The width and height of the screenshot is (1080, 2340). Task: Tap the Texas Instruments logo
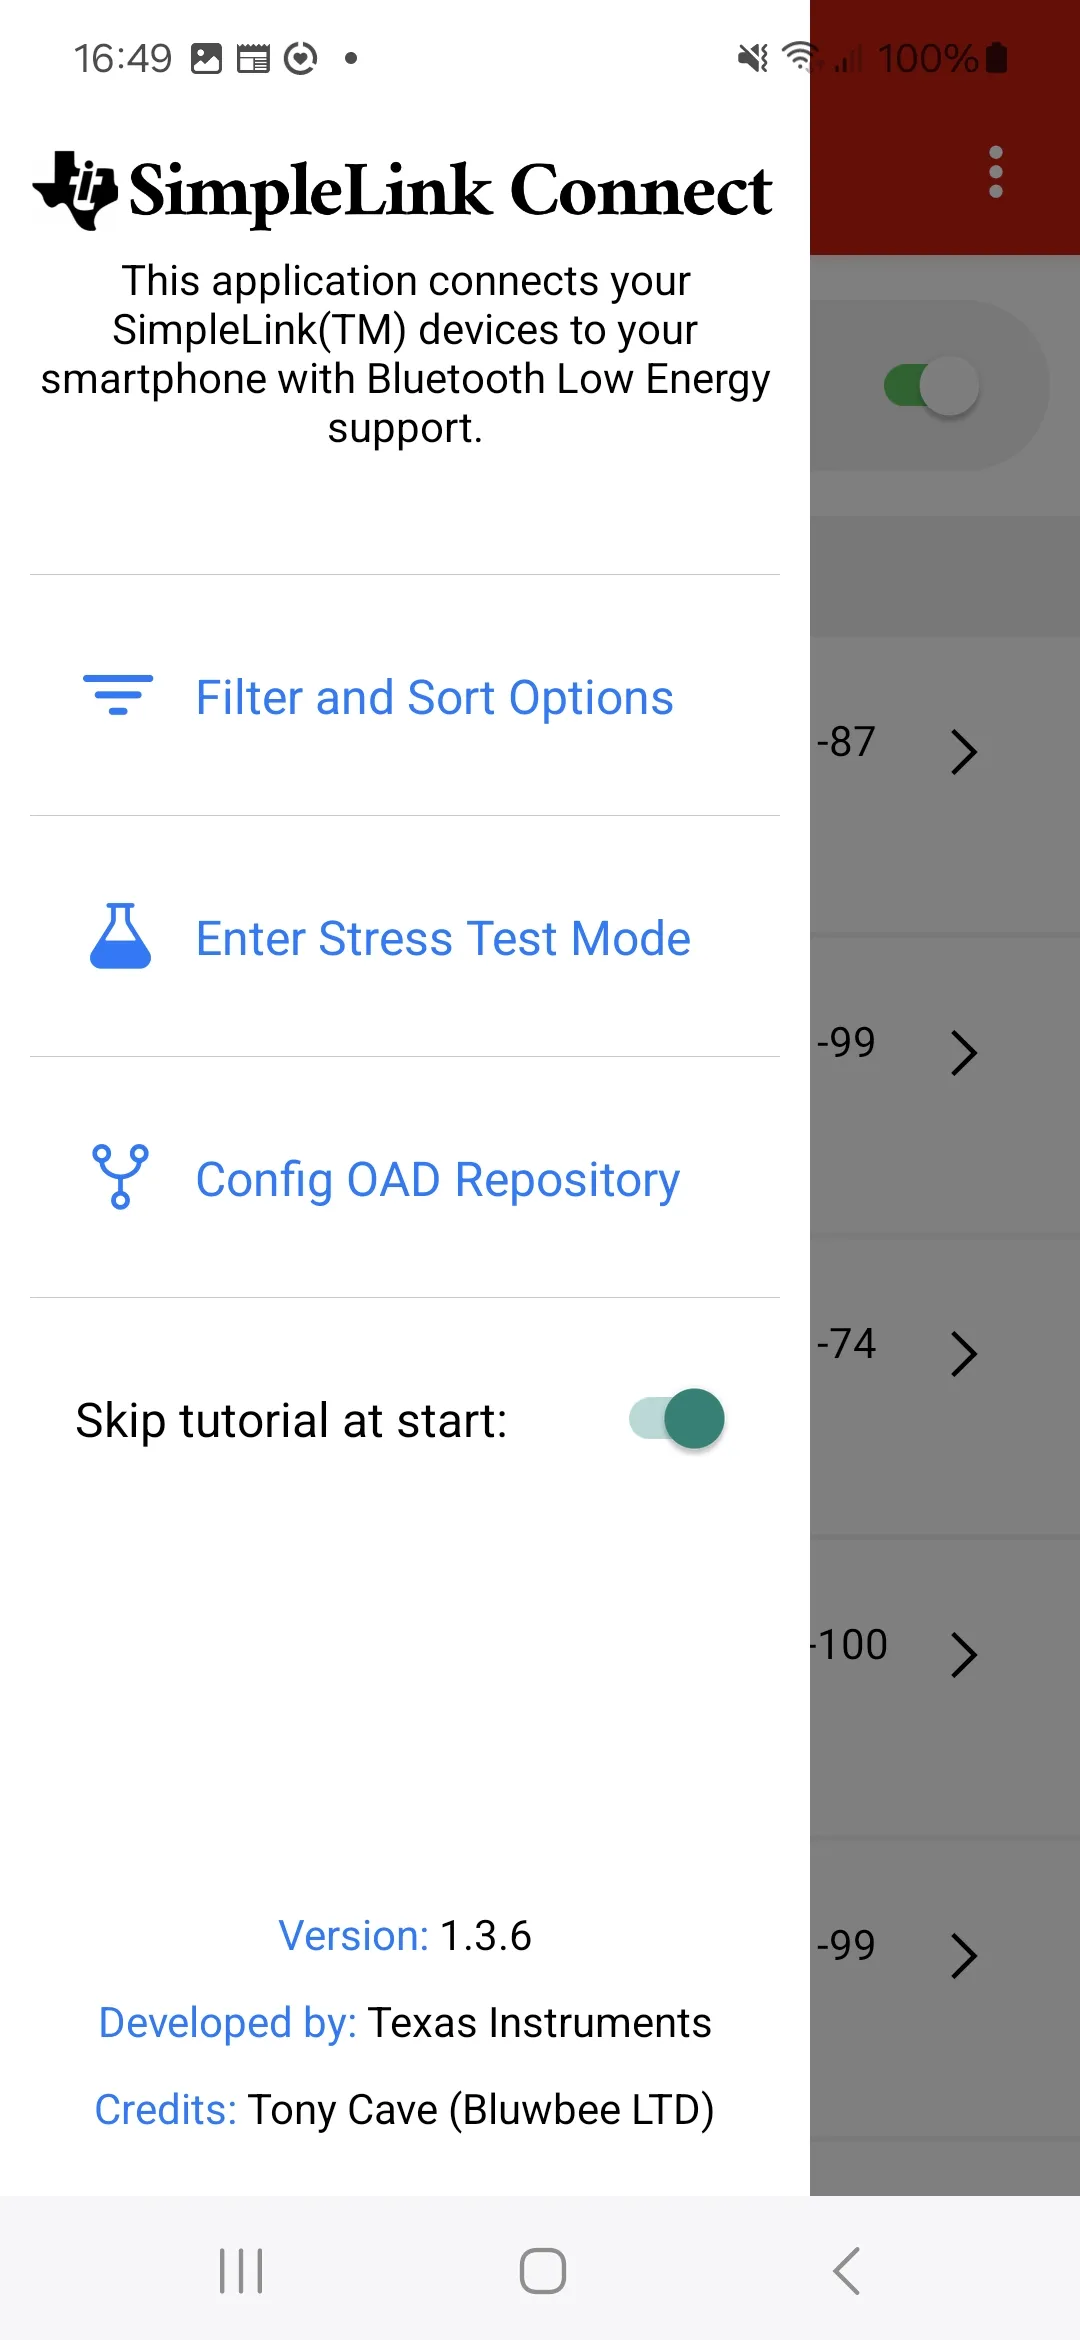coord(75,190)
